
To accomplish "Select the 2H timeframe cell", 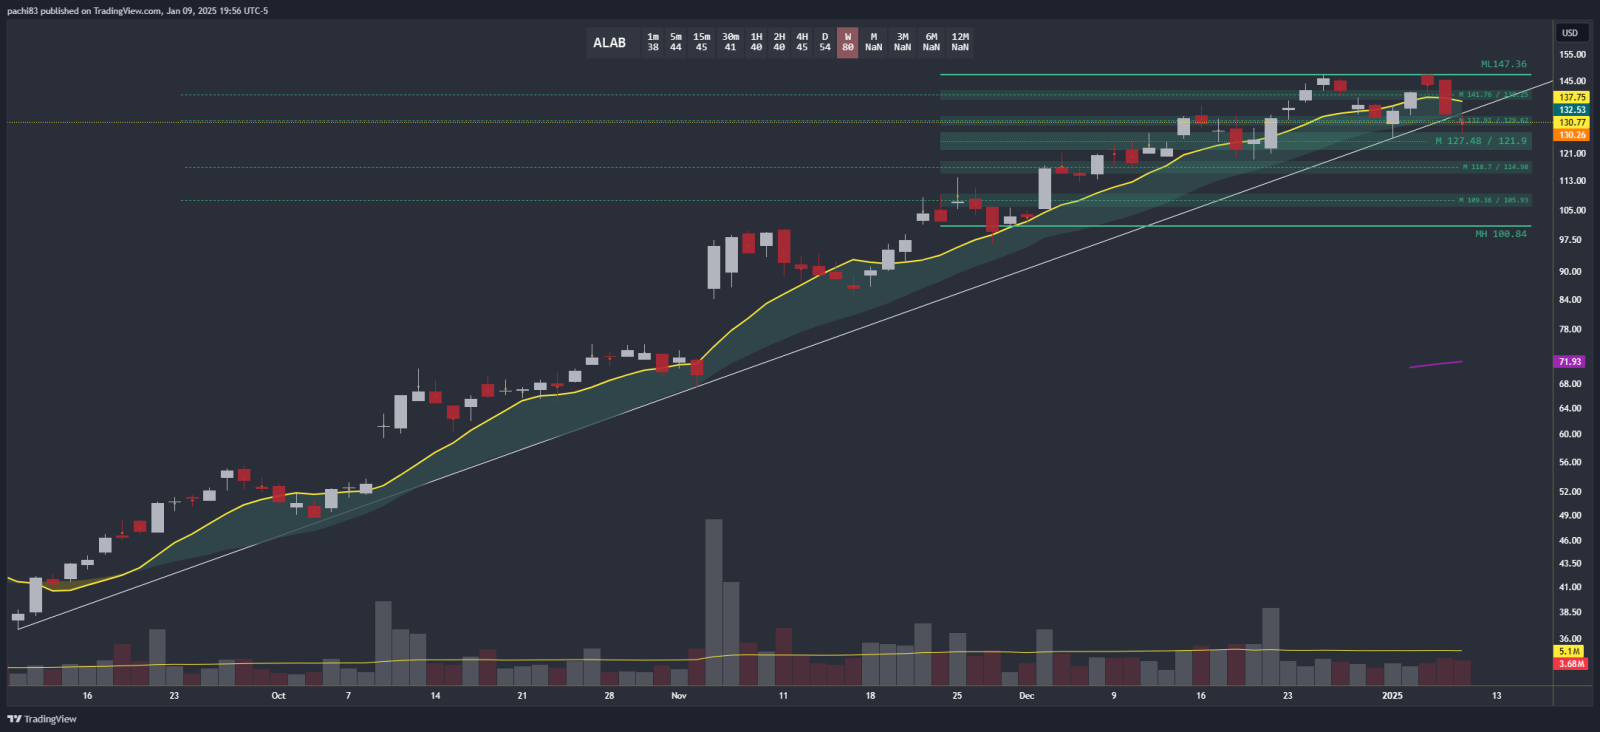I will click(779, 42).
